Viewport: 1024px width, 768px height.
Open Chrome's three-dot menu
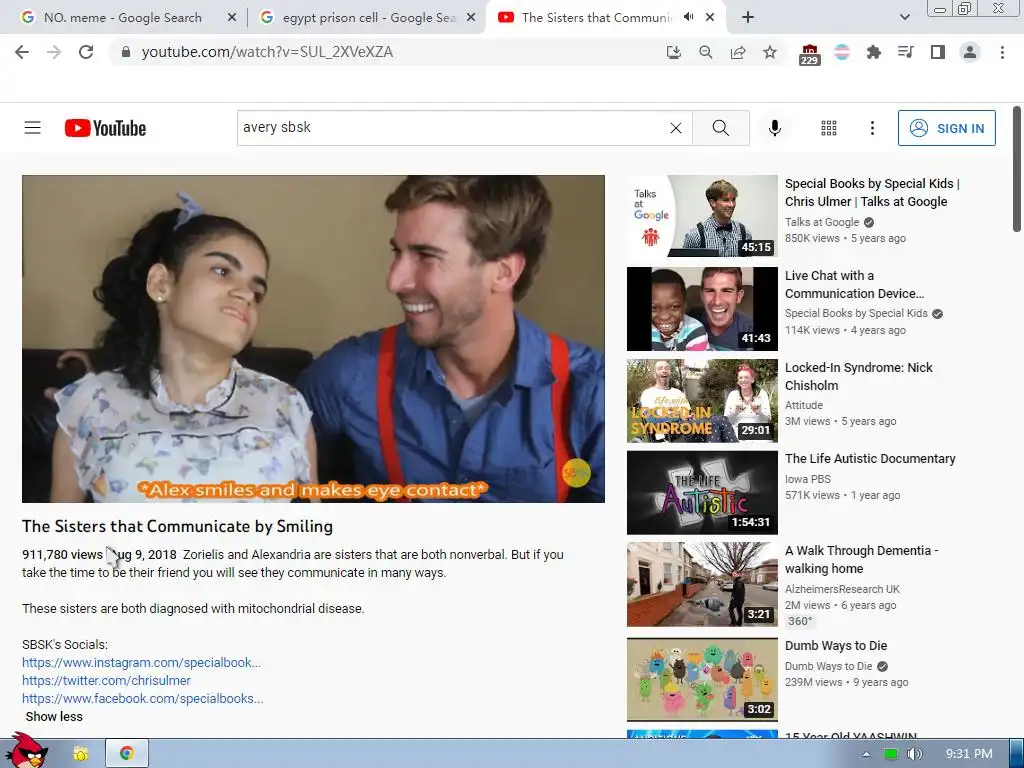1002,52
